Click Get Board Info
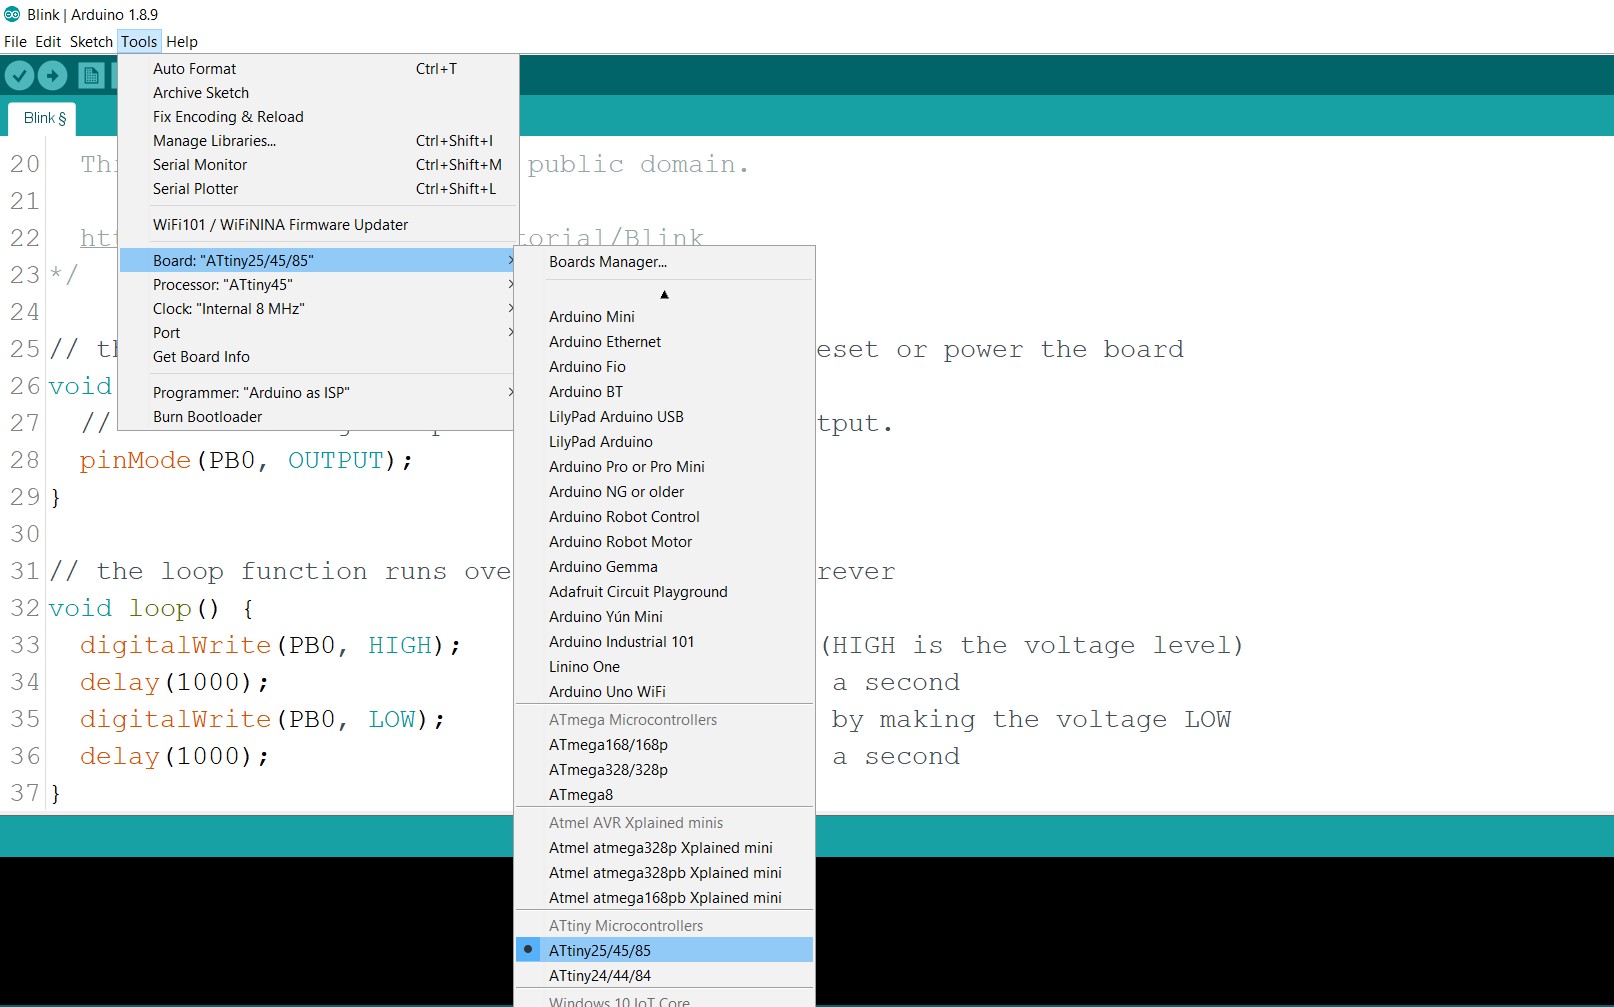 coord(318,357)
